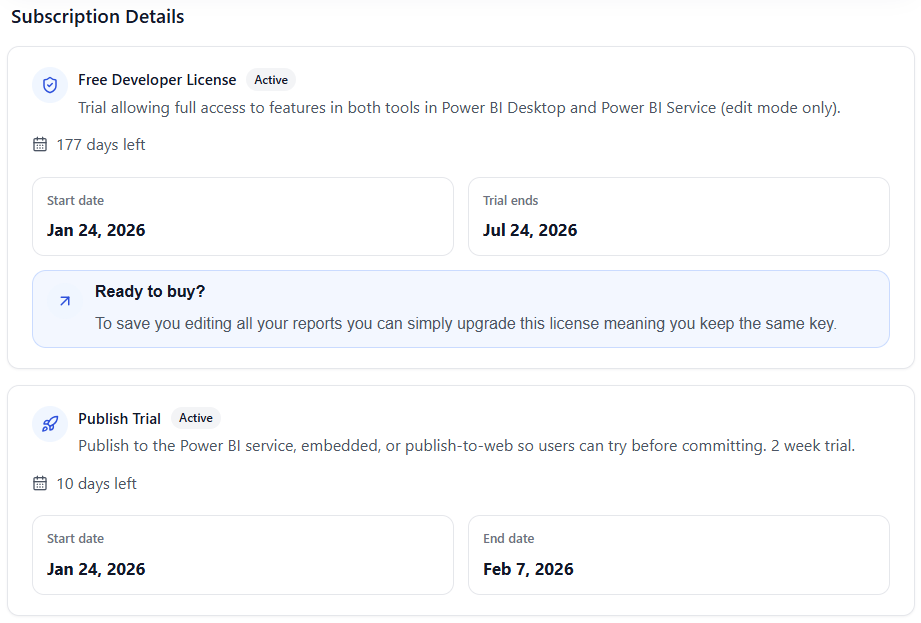This screenshot has height=623, width=921.
Task: Click the Active badge on Free Developer License
Action: [271, 80]
